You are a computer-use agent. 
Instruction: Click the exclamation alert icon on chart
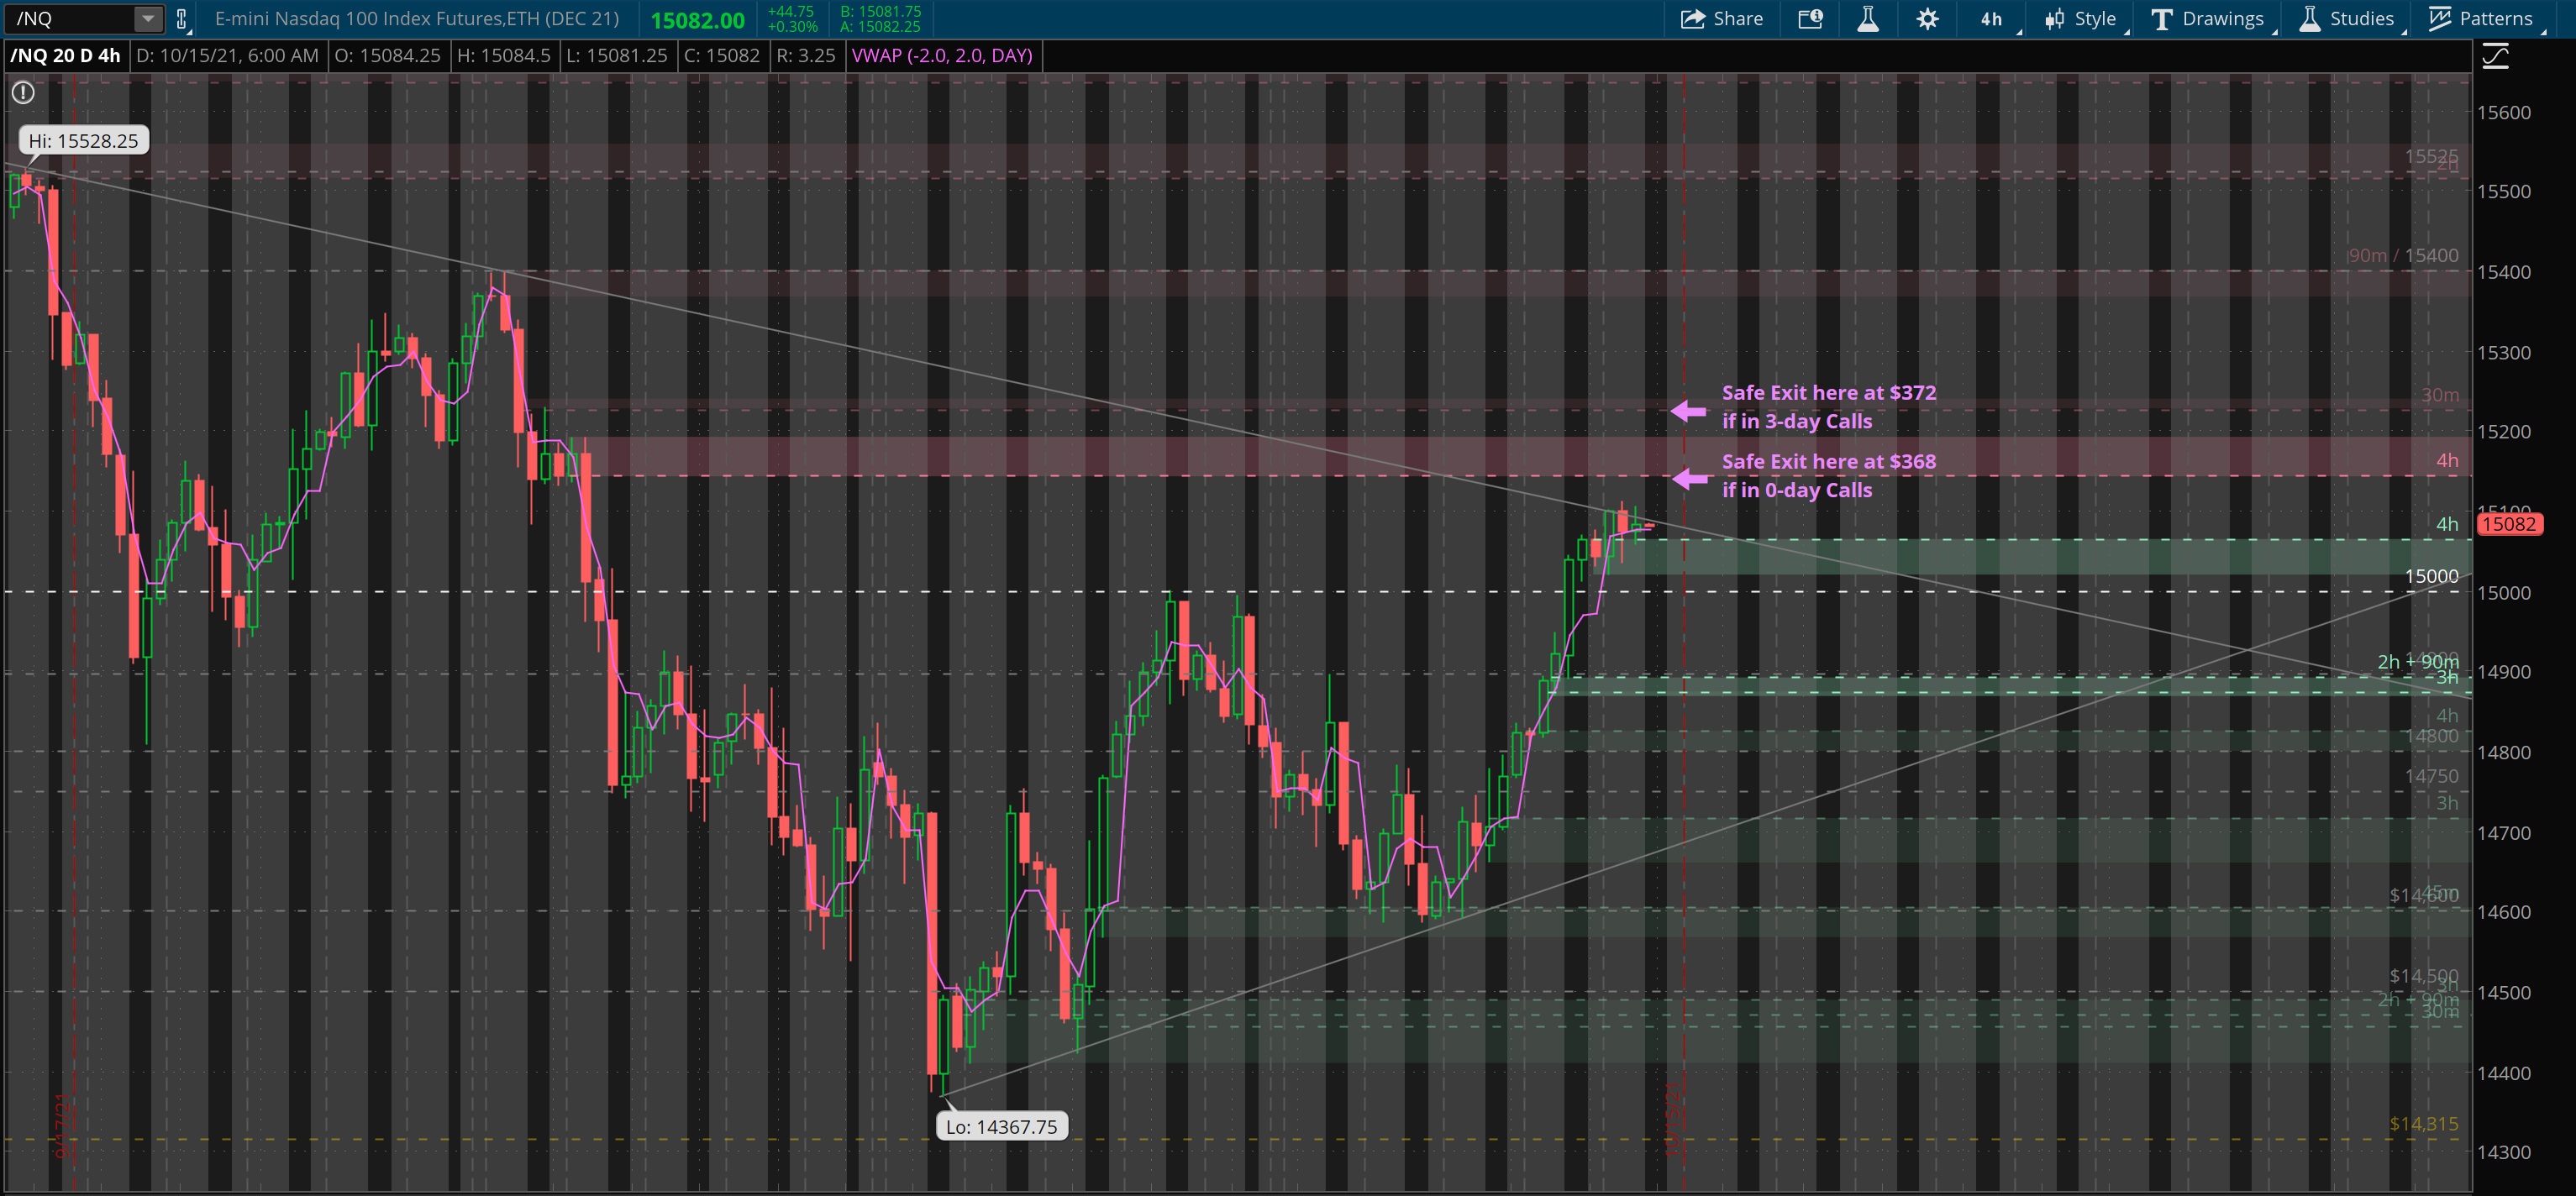coord(23,93)
